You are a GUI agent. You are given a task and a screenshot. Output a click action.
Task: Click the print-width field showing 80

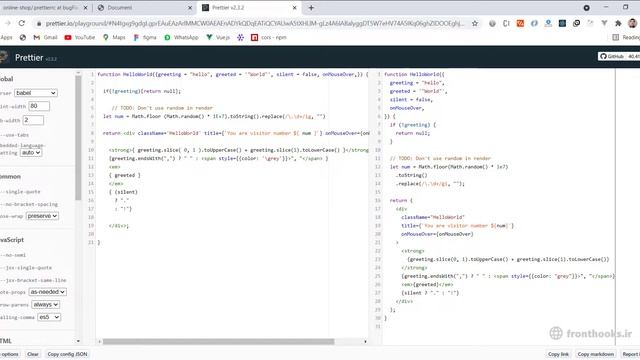coord(39,106)
